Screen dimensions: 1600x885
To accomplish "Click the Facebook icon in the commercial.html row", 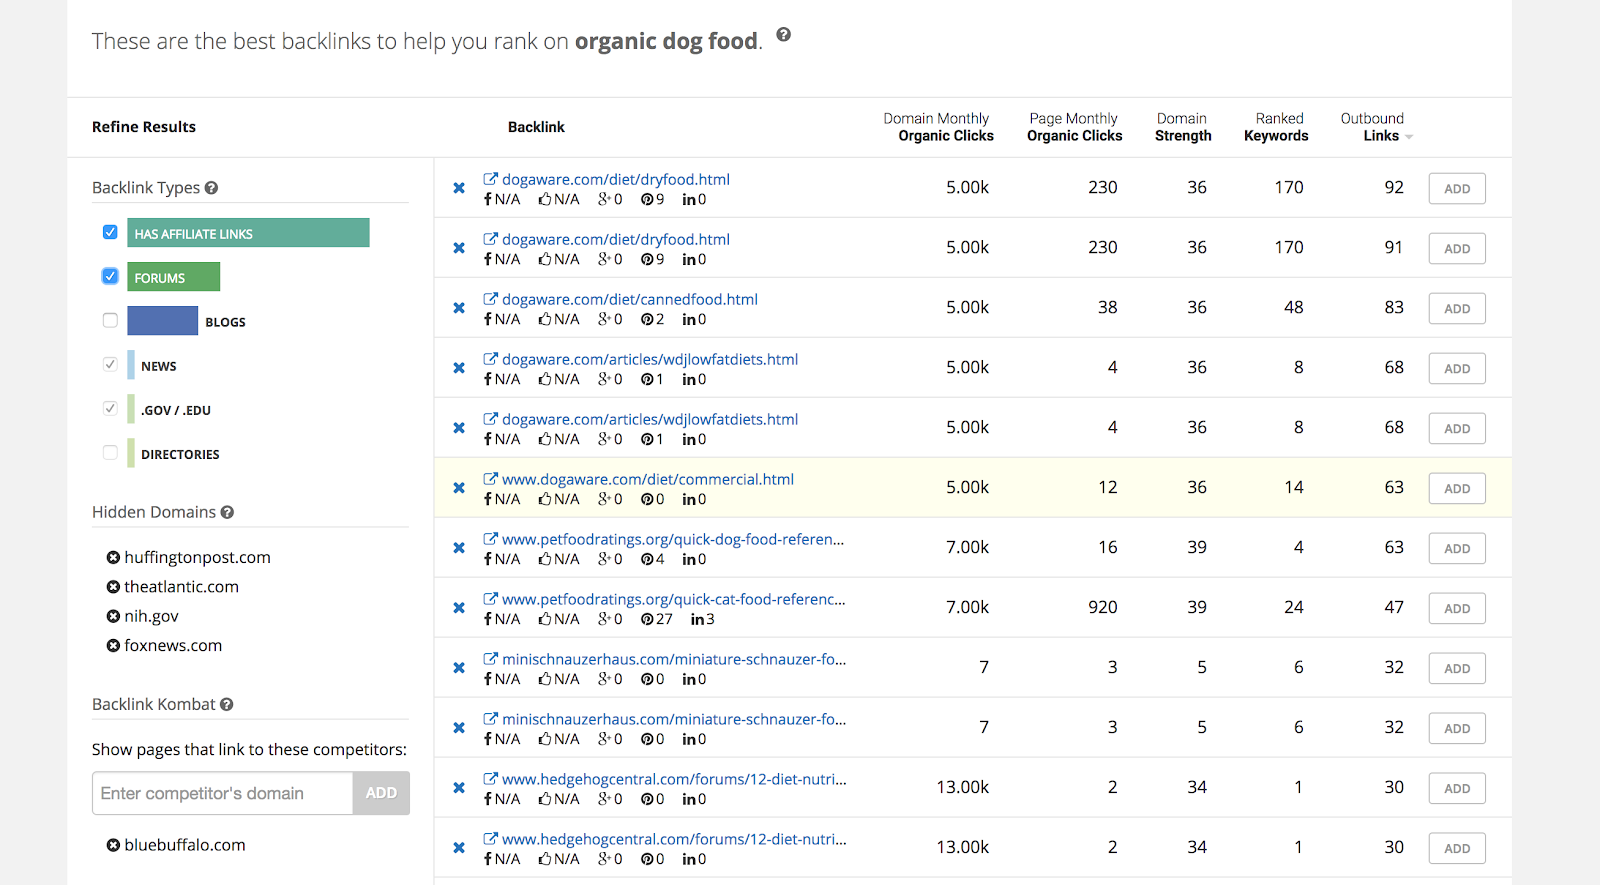I will coord(488,499).
